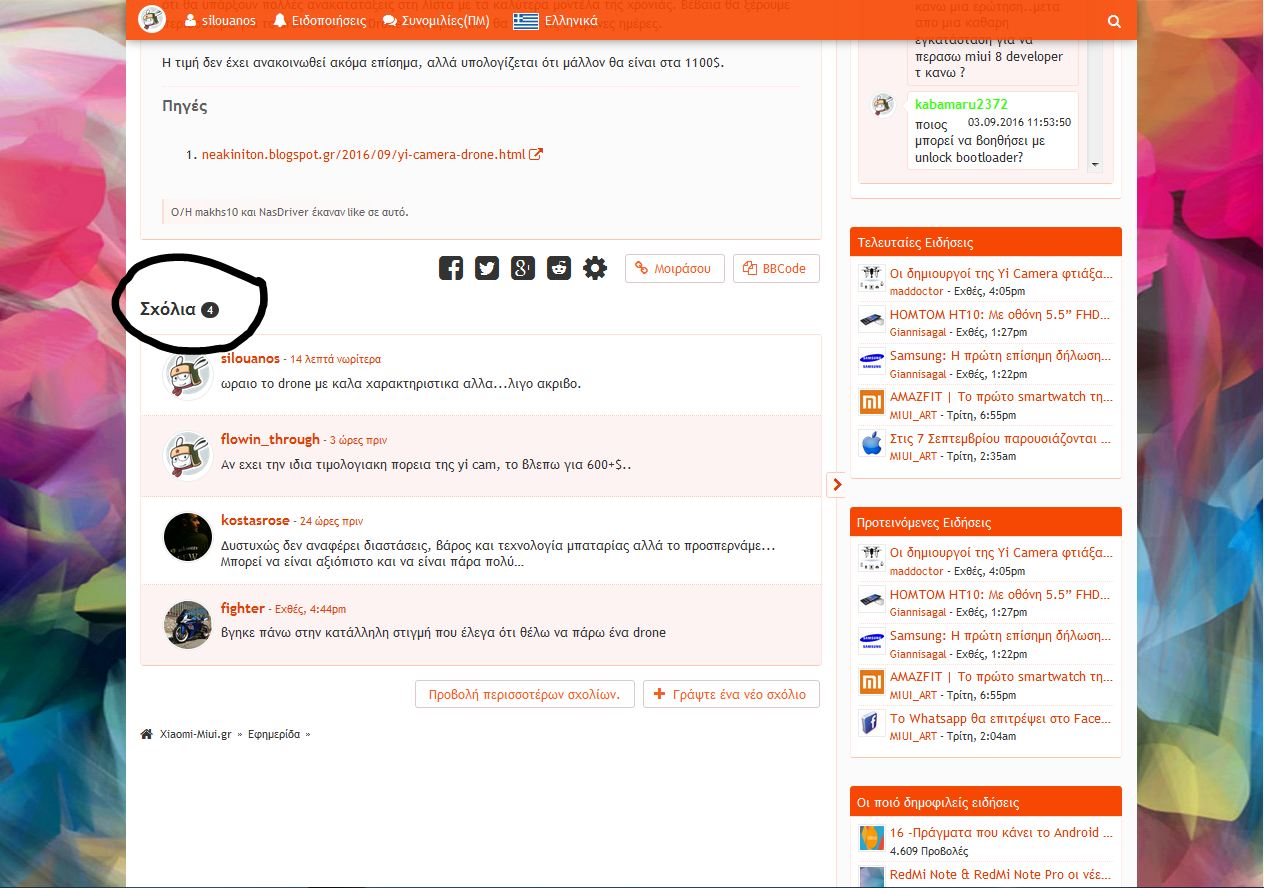This screenshot has height=888, width=1264.
Task: Open the silouanos user menu
Action: (x=219, y=20)
